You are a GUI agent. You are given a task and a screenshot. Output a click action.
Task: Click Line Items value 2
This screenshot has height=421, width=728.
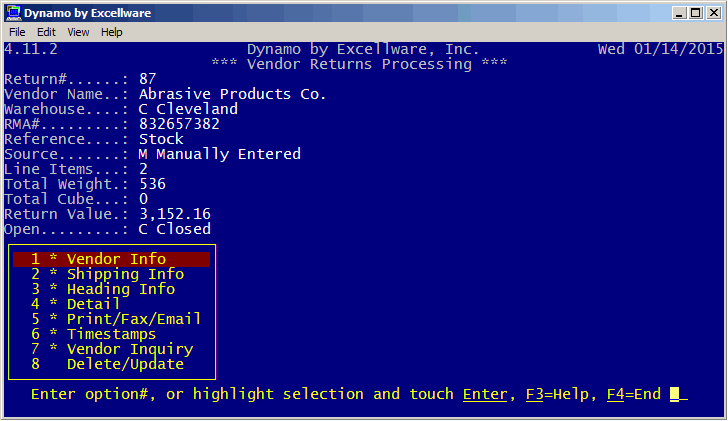tap(143, 169)
